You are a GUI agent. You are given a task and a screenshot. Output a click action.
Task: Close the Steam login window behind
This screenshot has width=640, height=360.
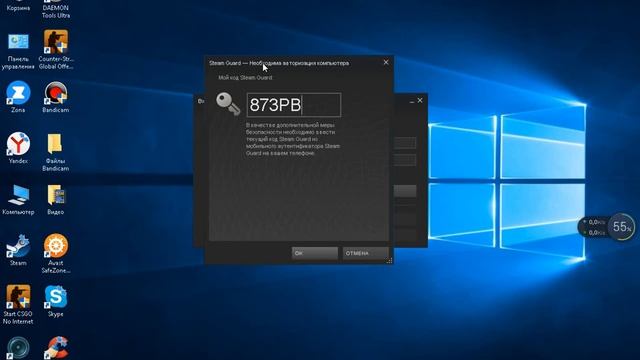pos(420,100)
